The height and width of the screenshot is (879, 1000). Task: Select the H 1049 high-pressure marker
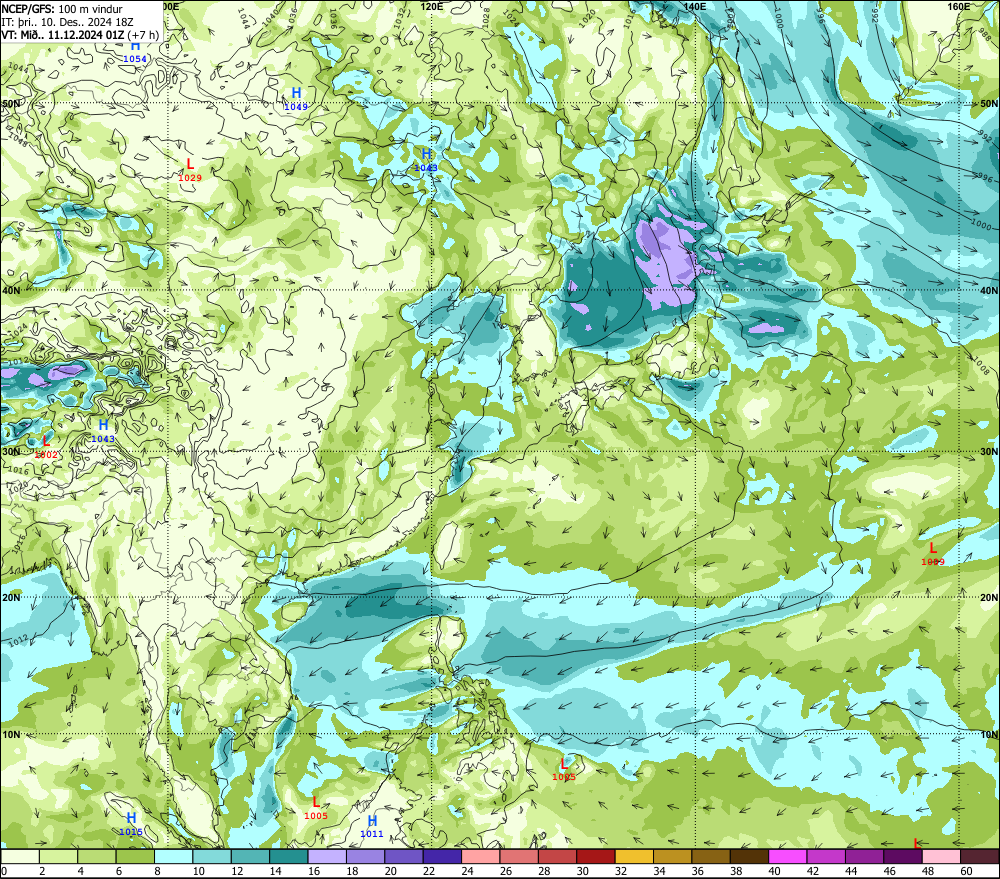[296, 100]
